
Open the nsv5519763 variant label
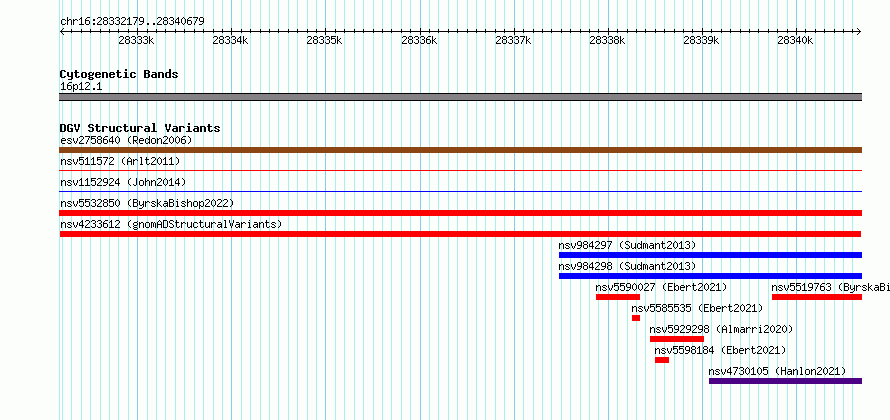[x=830, y=287]
